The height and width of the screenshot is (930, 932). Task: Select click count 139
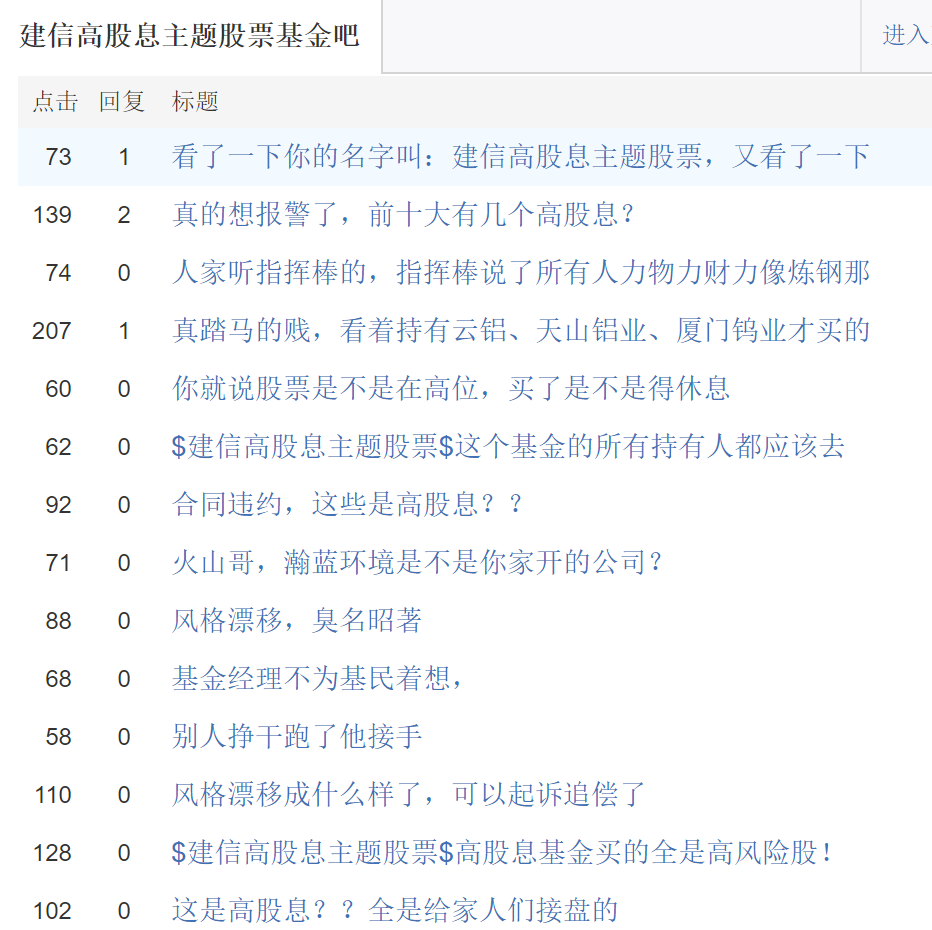[x=52, y=215]
